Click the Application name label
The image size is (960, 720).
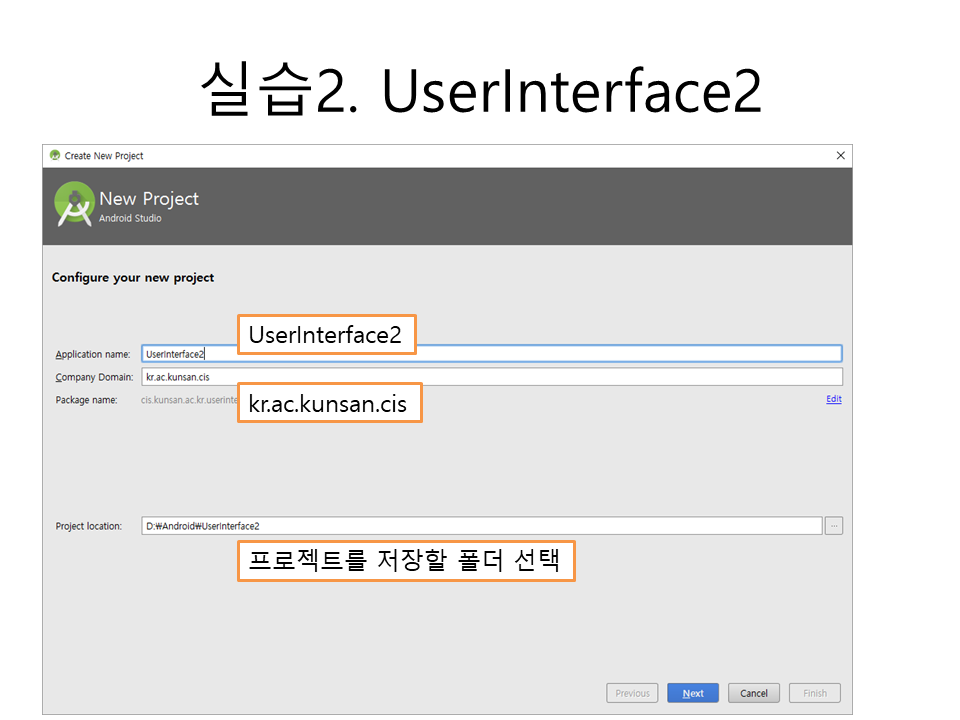coord(93,355)
